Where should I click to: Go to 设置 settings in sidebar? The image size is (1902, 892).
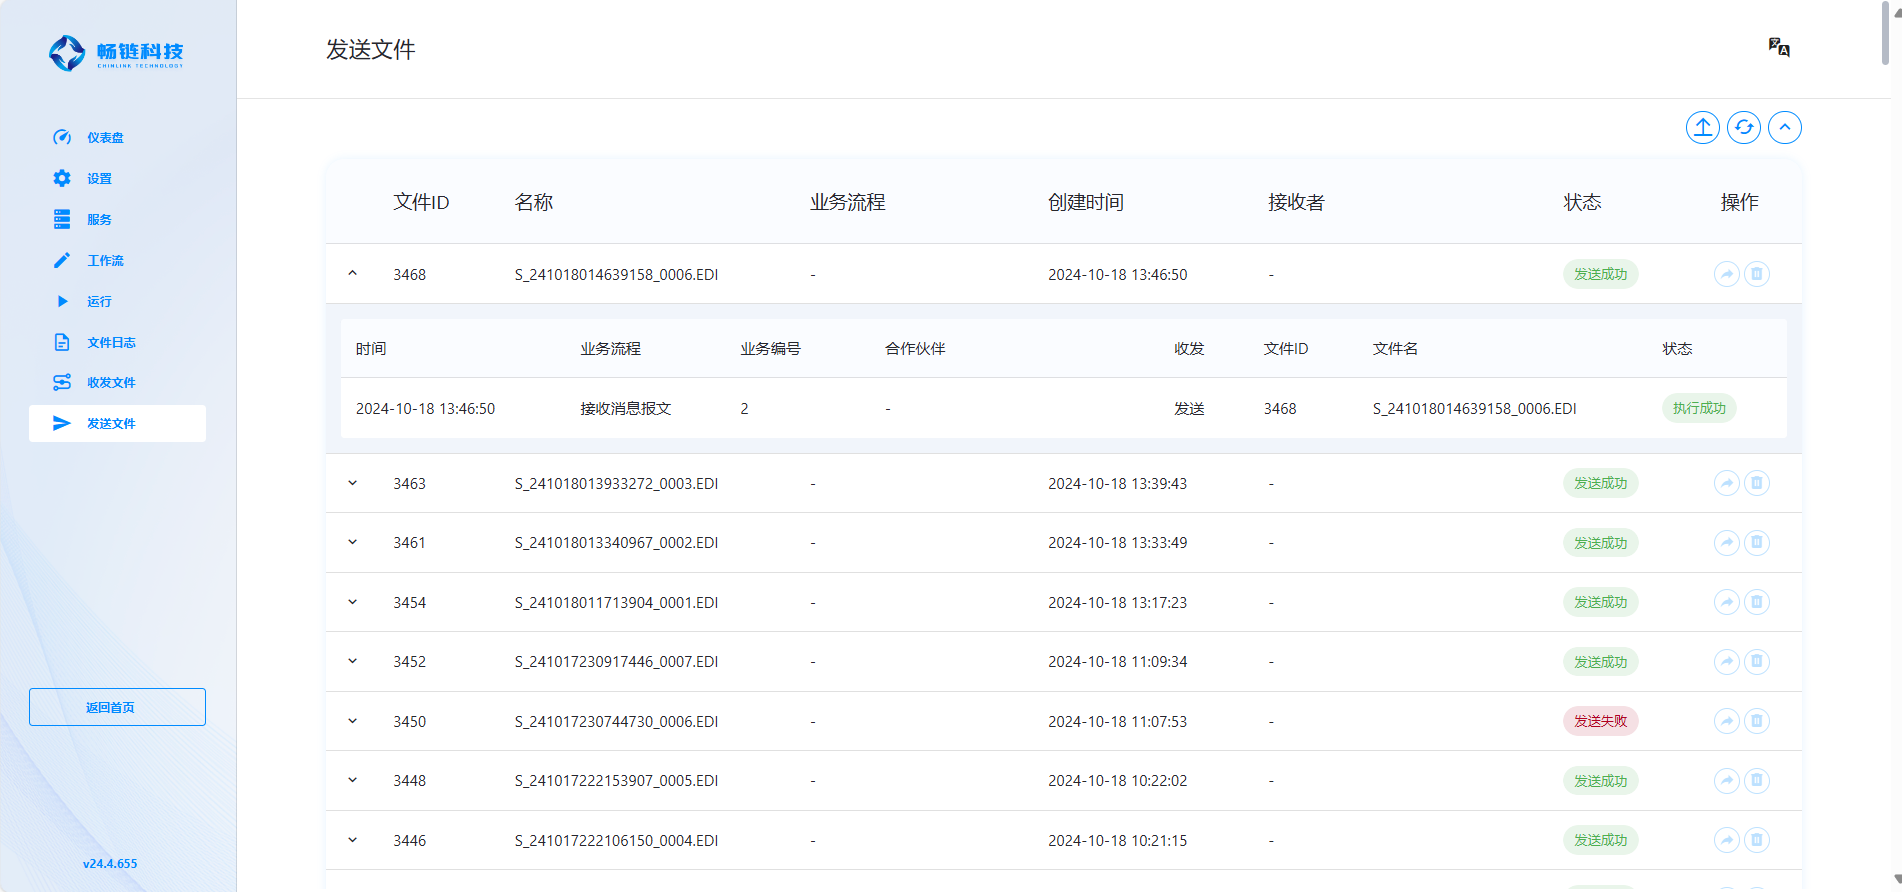click(99, 179)
